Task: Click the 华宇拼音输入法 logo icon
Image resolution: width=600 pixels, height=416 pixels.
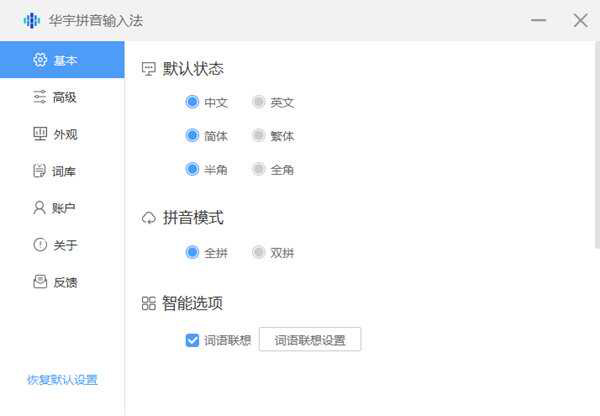Action: 32,20
